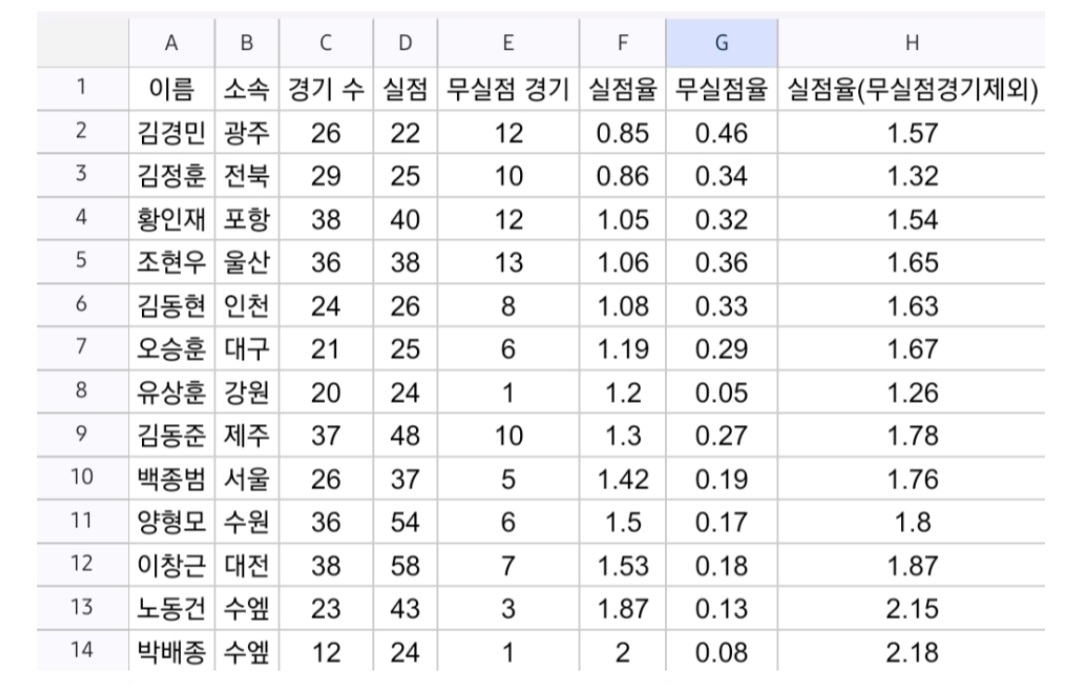Select 노동건's 실점율 cell showing 1.87

(x=622, y=609)
